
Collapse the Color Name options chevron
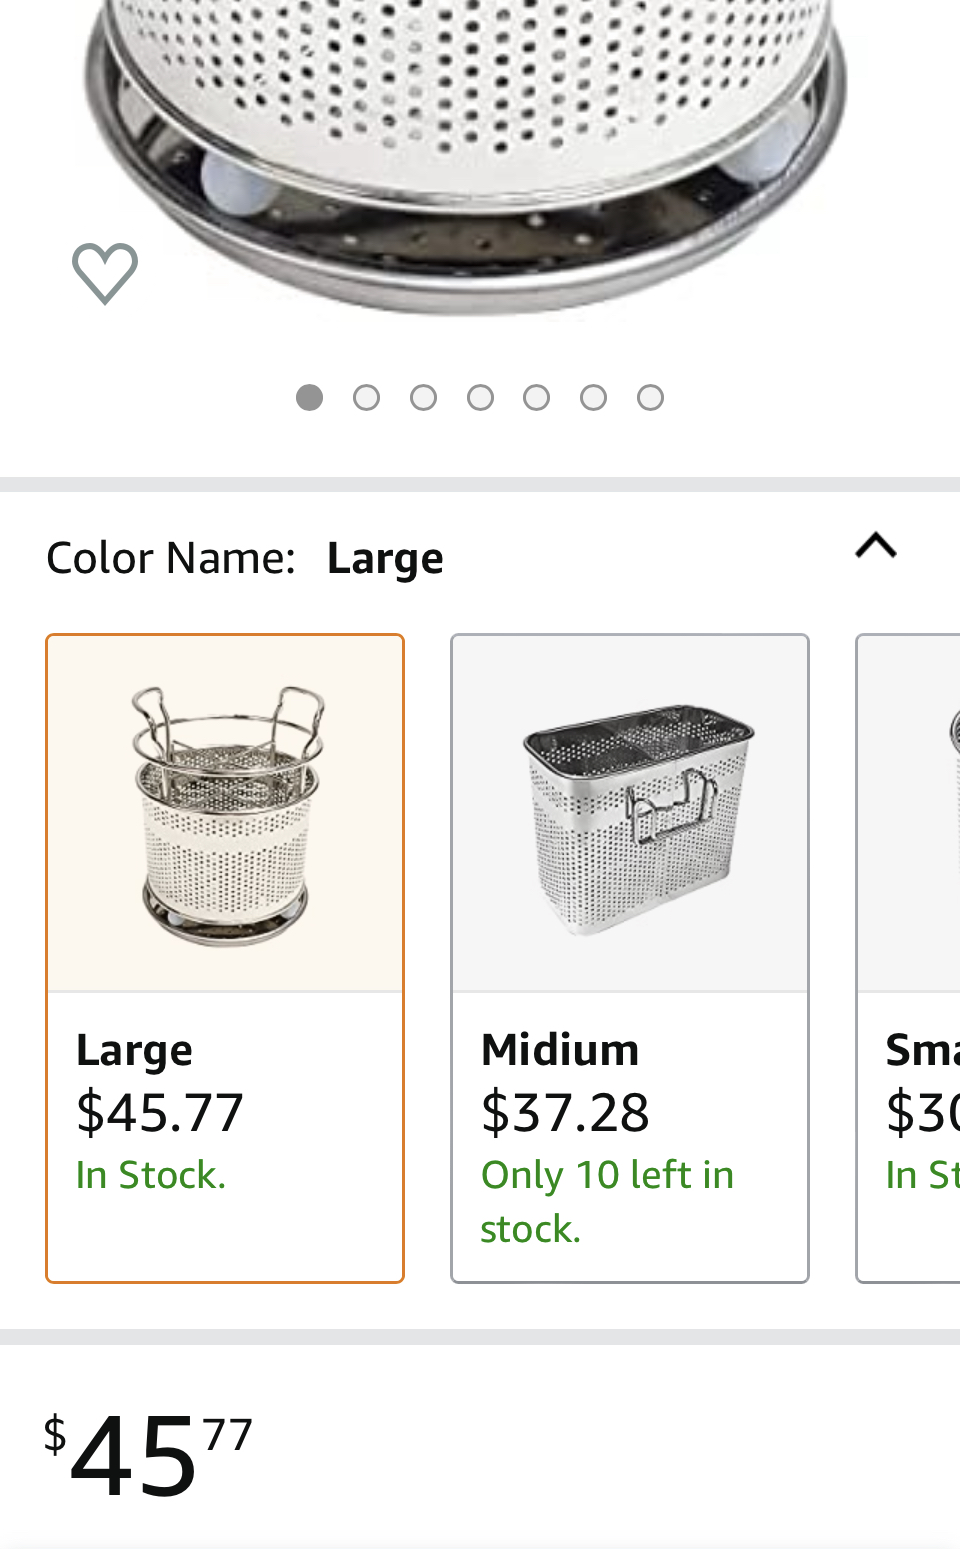876,546
